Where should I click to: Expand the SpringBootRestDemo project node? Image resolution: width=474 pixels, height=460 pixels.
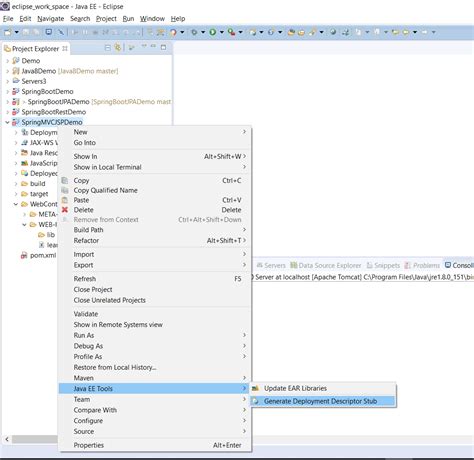tap(7, 112)
